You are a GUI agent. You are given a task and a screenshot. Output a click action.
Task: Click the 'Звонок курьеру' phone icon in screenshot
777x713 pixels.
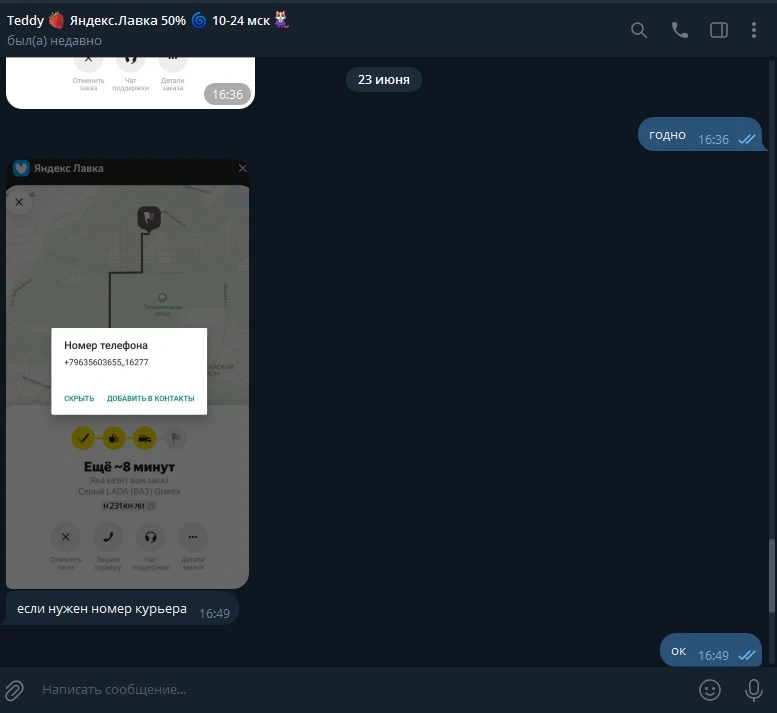(108, 537)
